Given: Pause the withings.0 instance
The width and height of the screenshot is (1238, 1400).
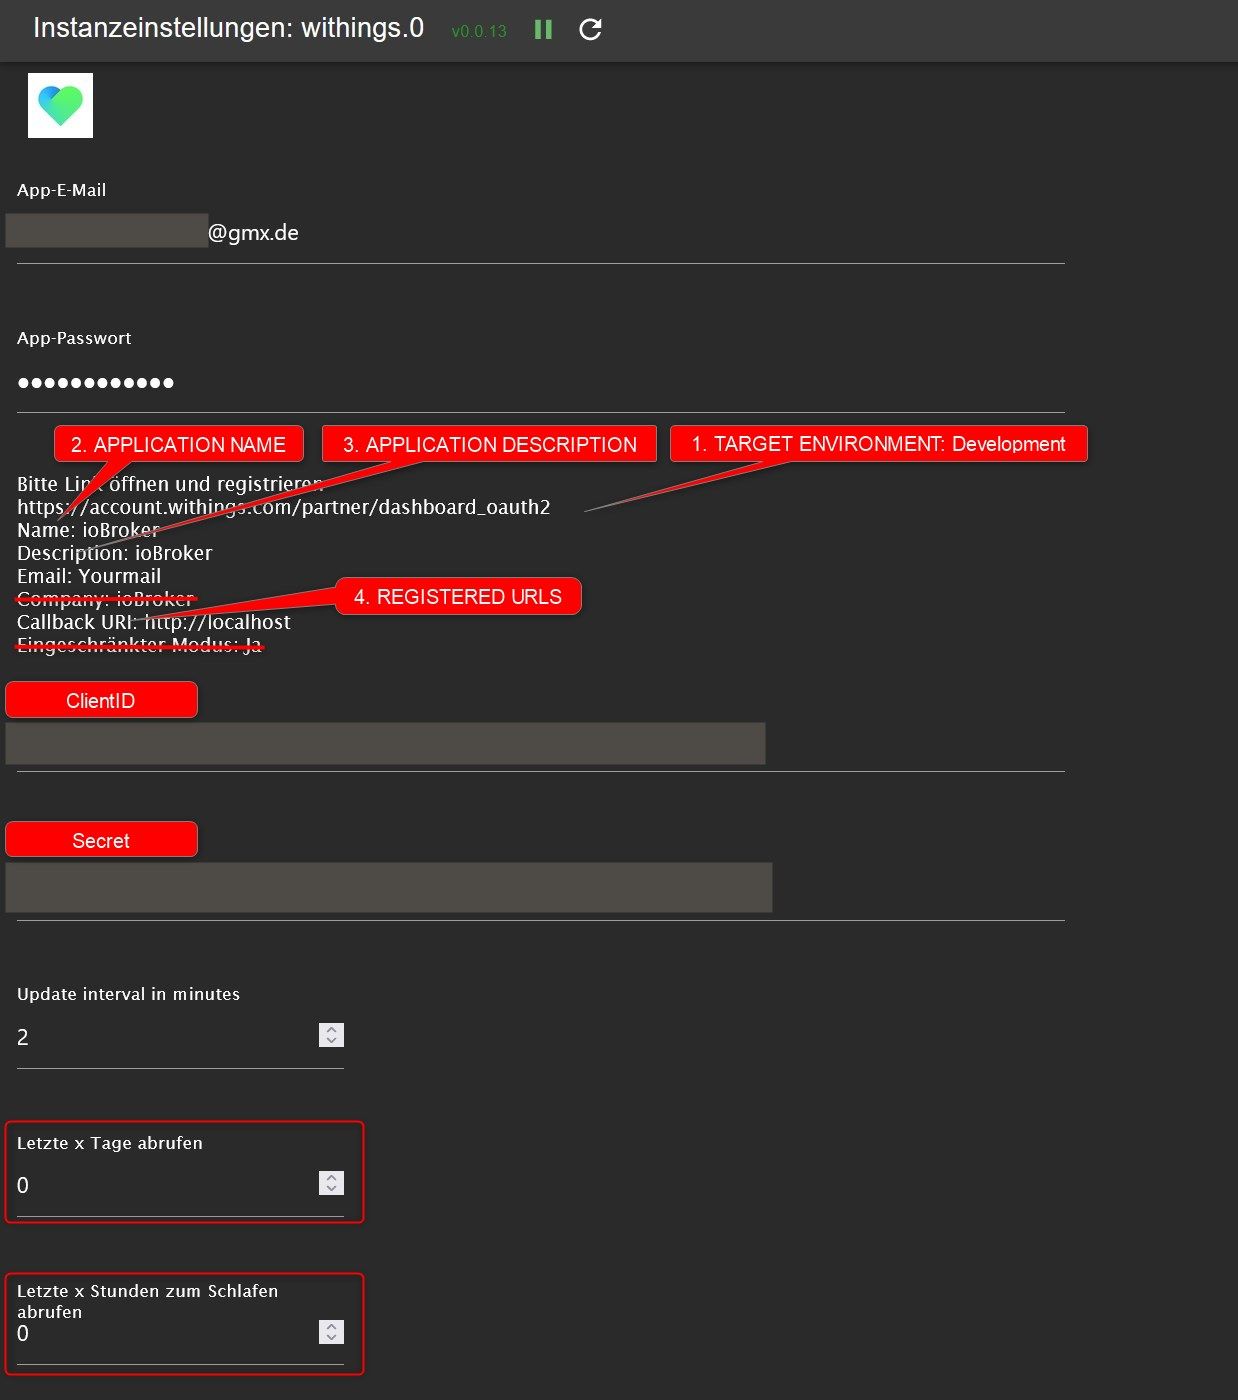Looking at the screenshot, I should coord(543,30).
